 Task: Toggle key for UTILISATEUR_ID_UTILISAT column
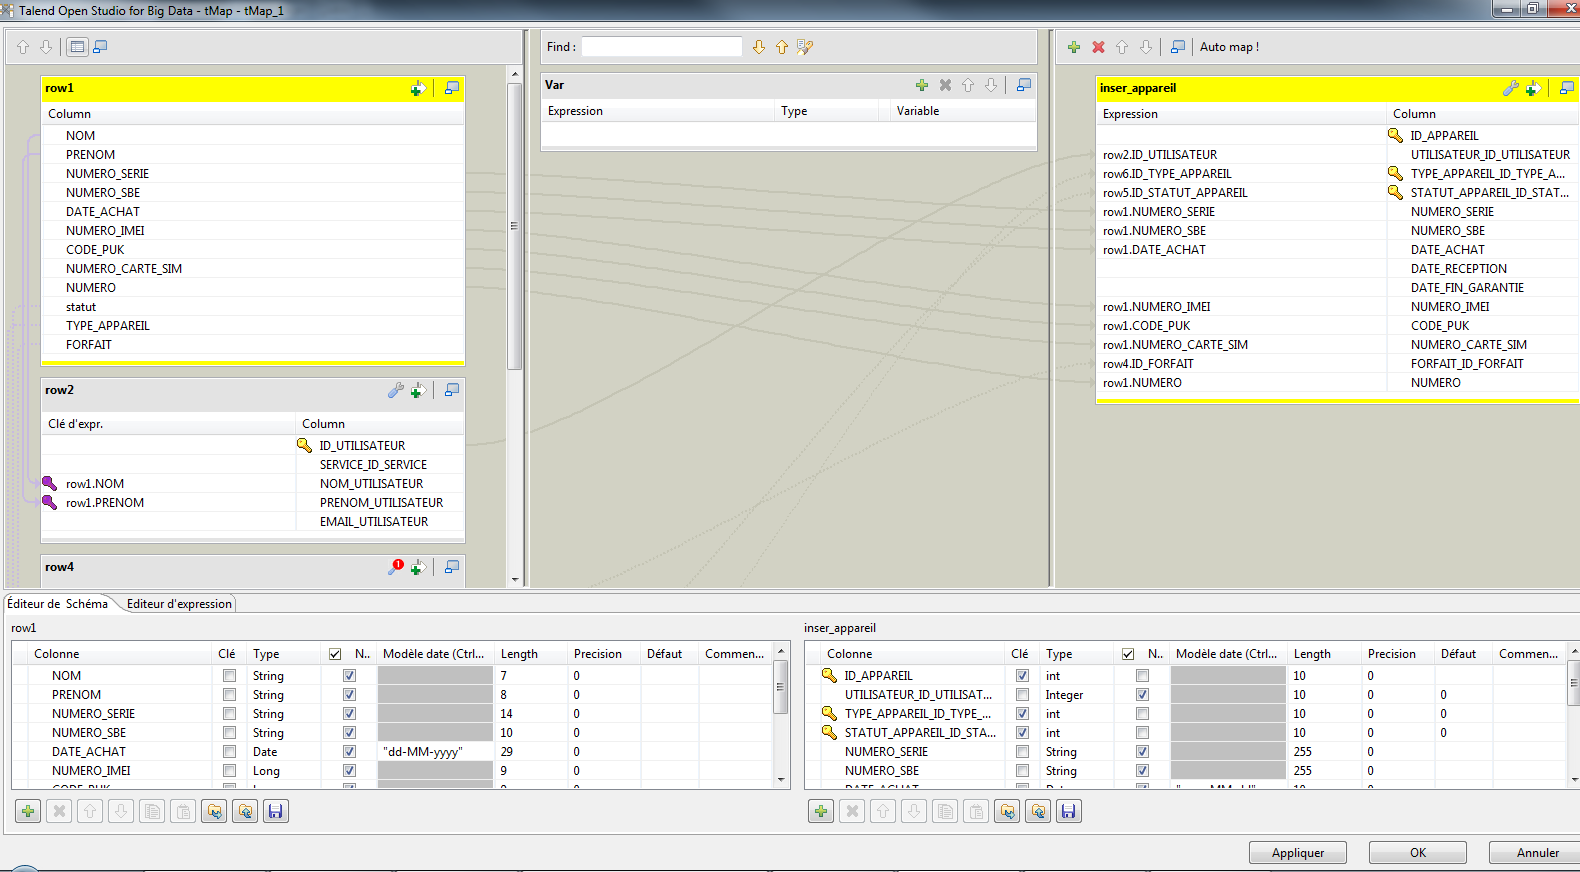pos(1022,695)
